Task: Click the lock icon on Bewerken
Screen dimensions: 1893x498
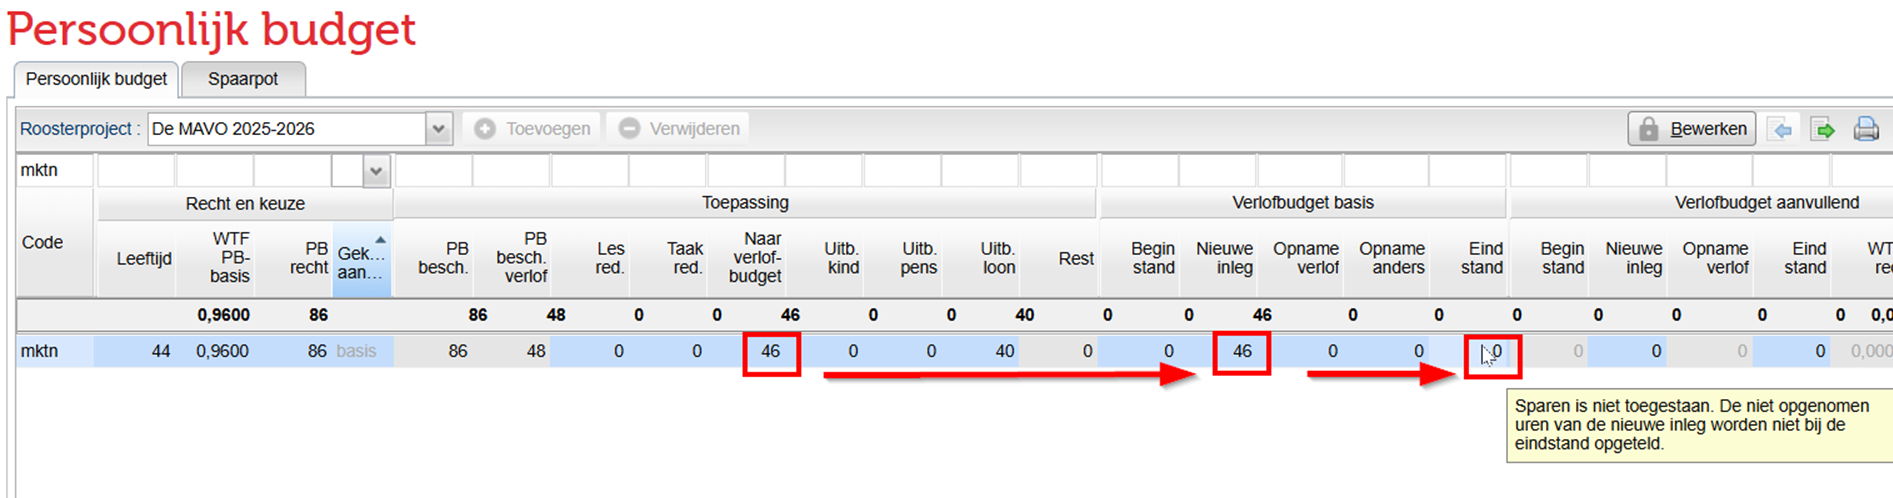Action: (1649, 129)
